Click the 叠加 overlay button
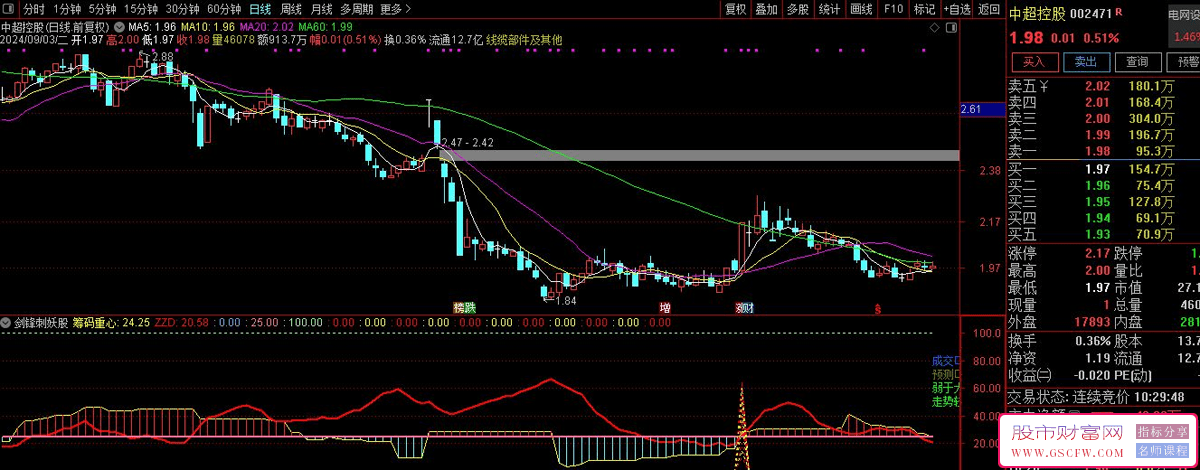 point(766,9)
